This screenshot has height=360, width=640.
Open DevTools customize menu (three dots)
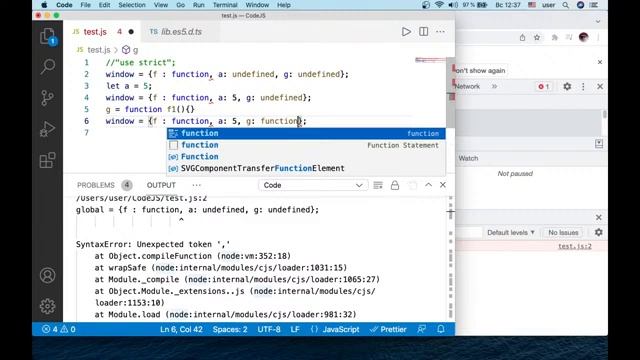583,87
